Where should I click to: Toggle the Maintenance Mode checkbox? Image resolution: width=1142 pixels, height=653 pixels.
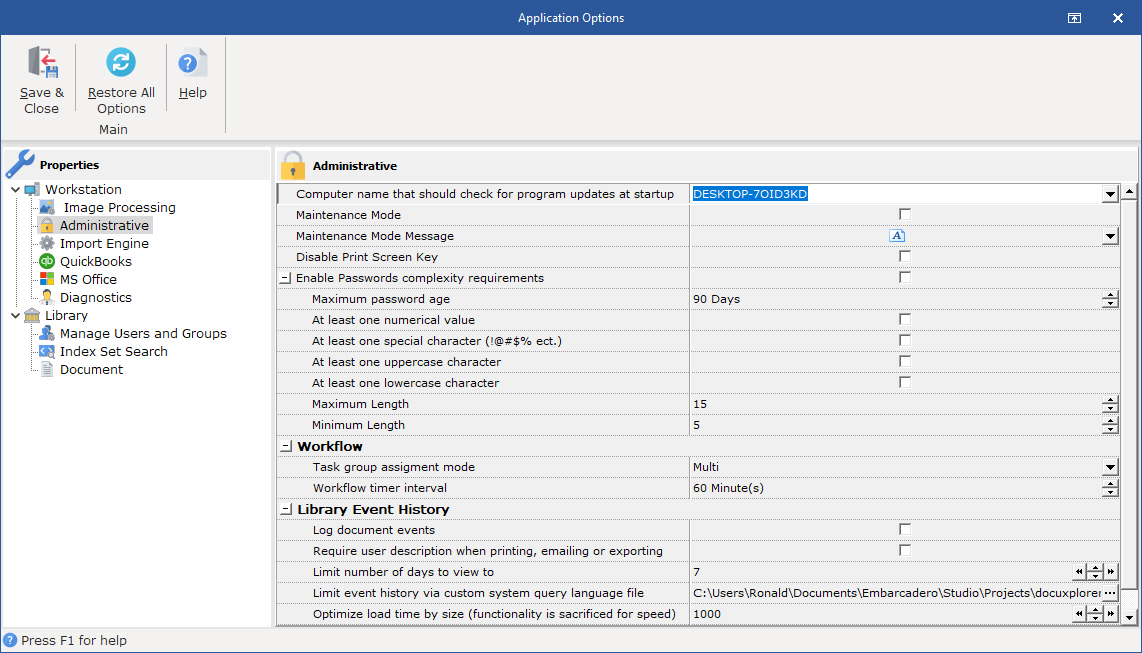tap(905, 214)
